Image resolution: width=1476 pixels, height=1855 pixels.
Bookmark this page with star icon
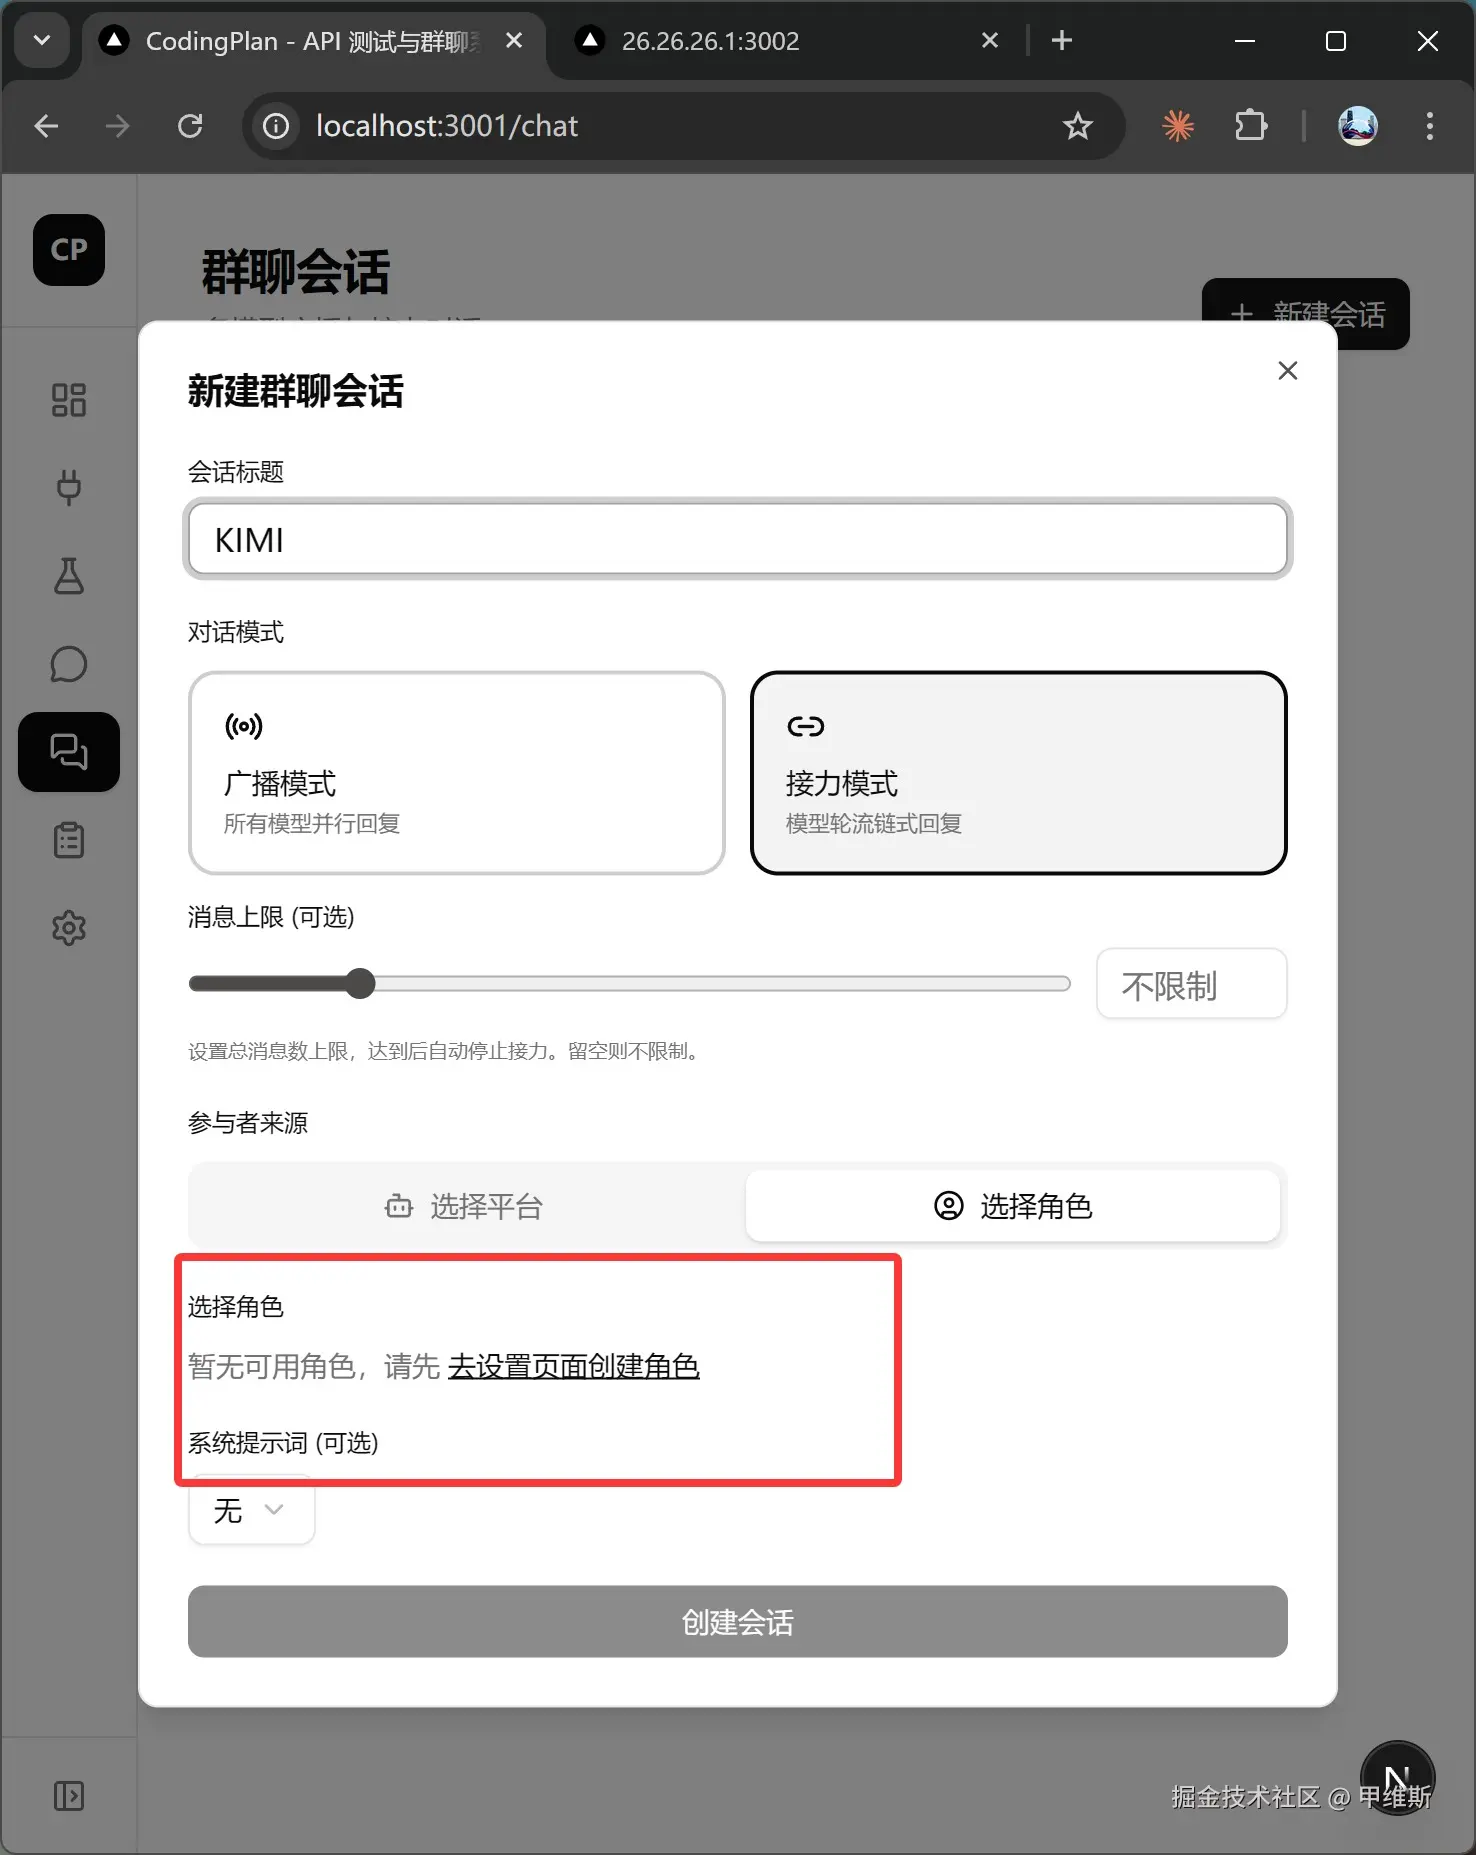(1077, 126)
